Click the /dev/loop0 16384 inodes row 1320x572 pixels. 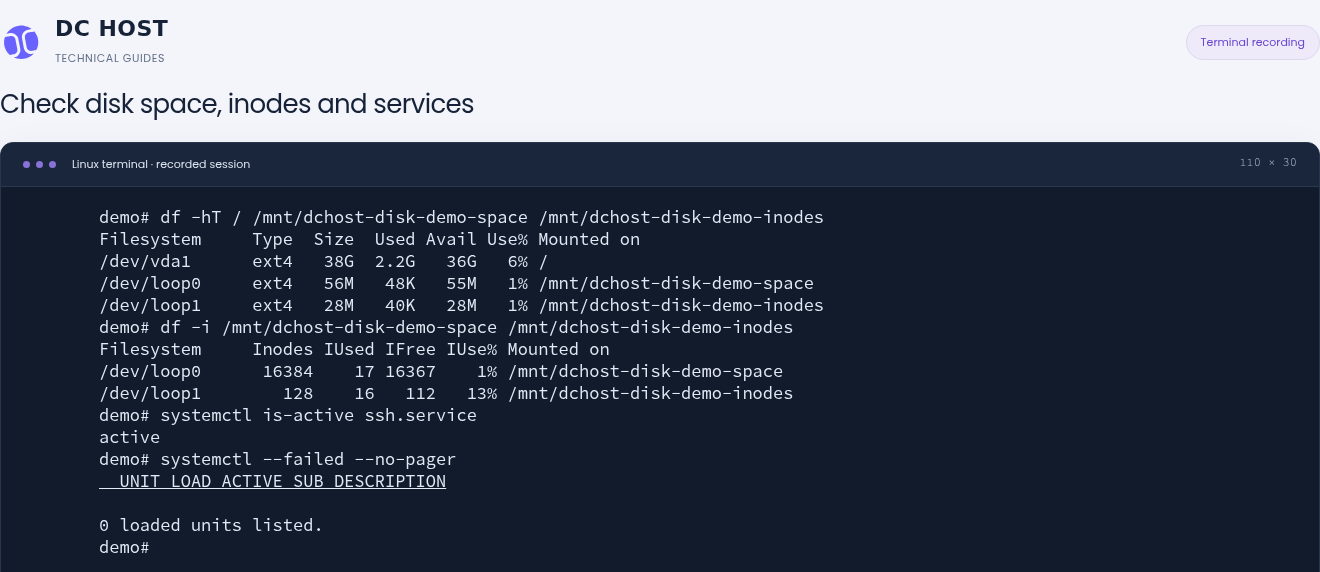tap(441, 371)
